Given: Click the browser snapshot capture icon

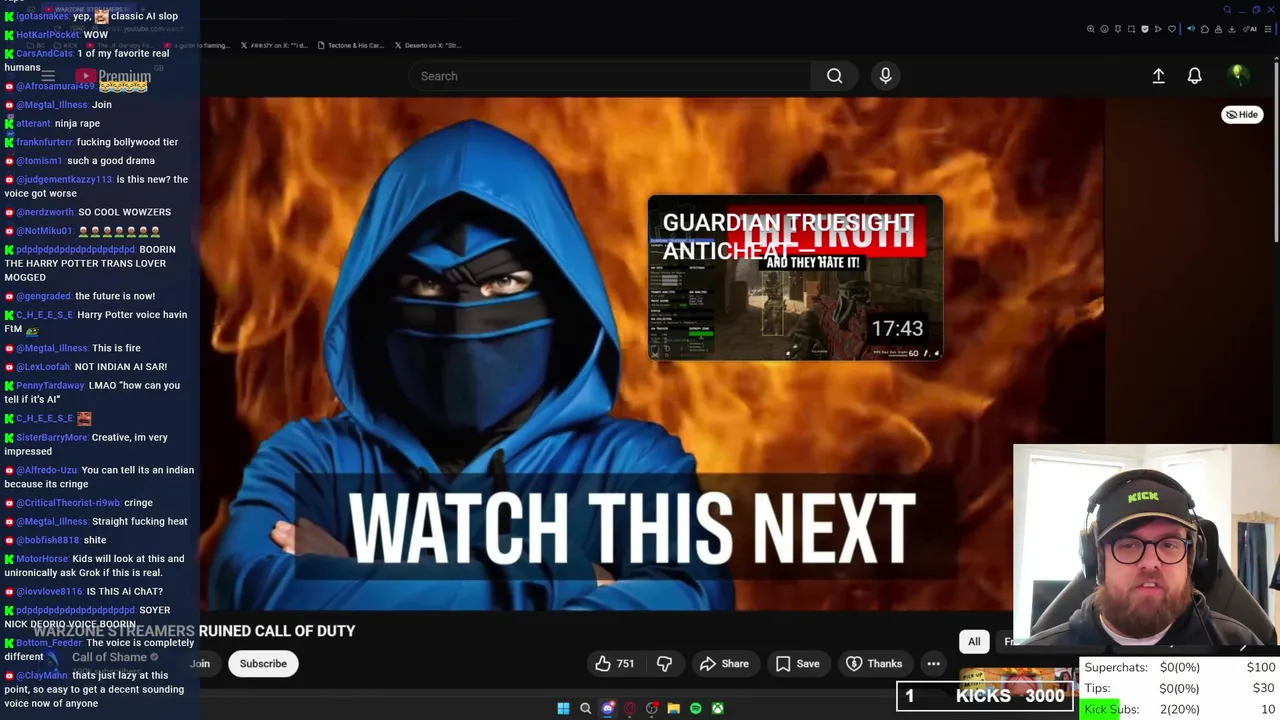Looking at the screenshot, I should 1131,29.
